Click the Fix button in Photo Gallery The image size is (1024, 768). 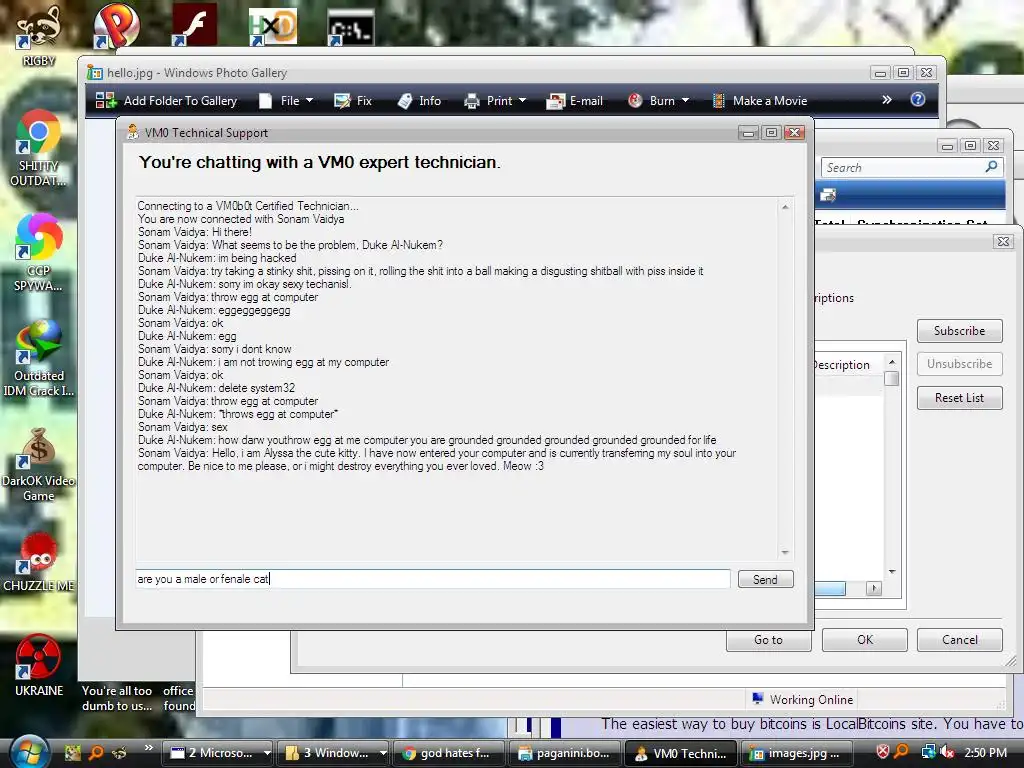[353, 101]
